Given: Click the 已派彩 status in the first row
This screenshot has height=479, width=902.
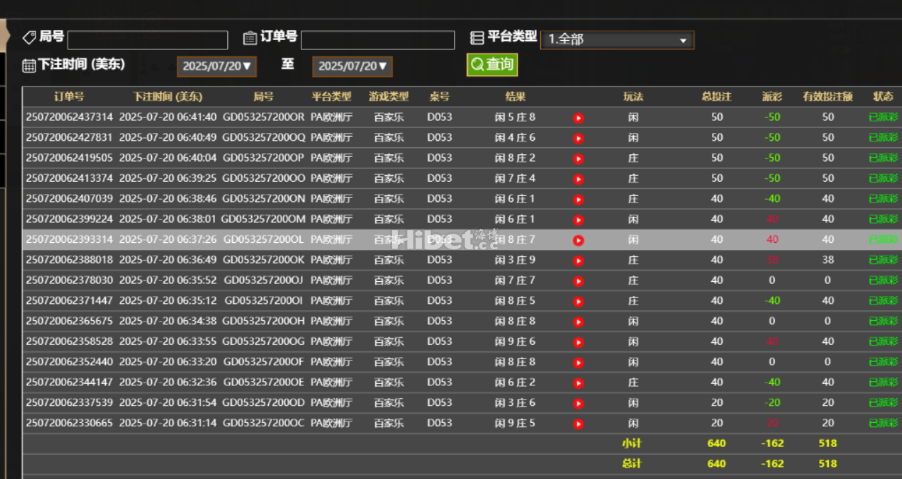Looking at the screenshot, I should pos(882,117).
